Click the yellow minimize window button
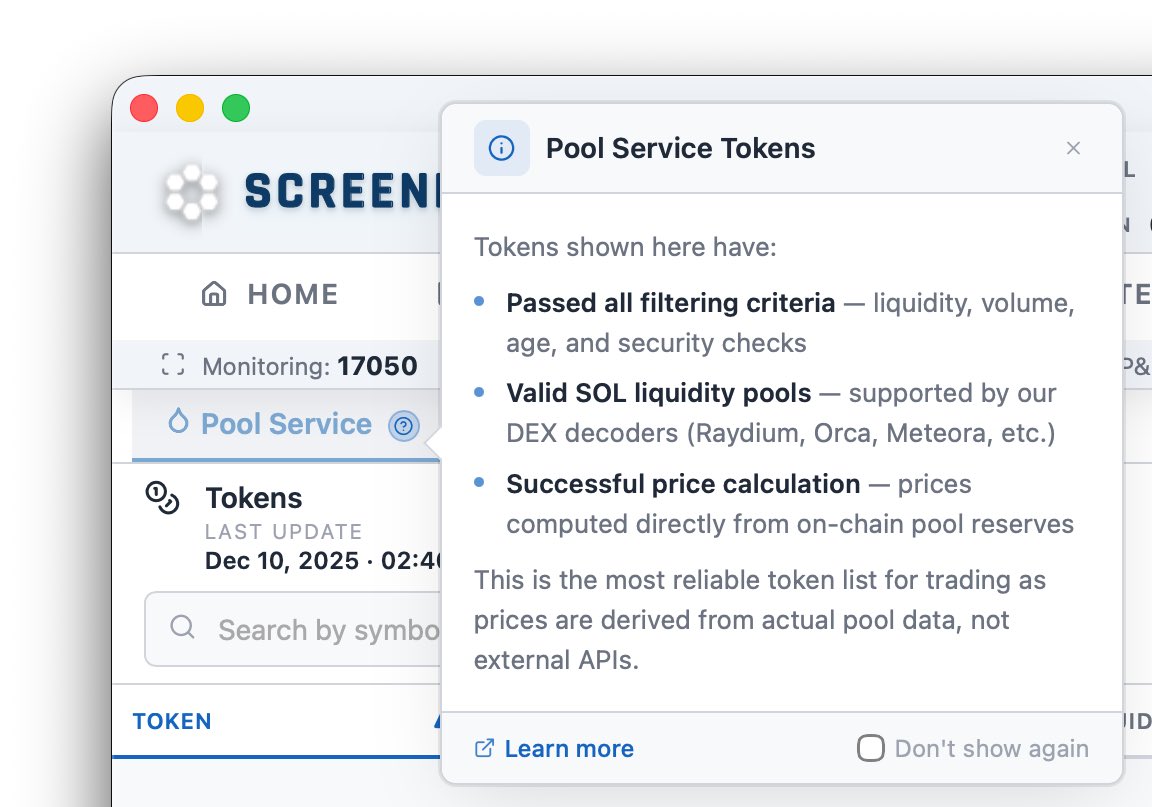Image resolution: width=1152 pixels, height=807 pixels. (190, 109)
